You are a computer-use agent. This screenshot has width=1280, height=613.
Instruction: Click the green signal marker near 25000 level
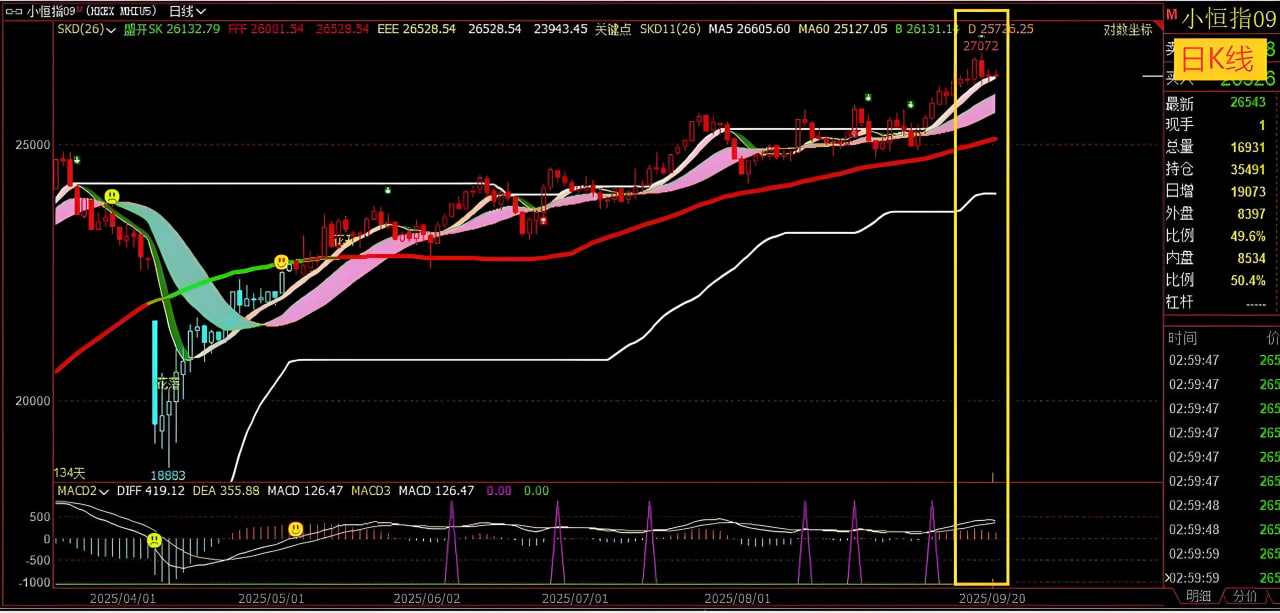pyautogui.click(x=76, y=160)
